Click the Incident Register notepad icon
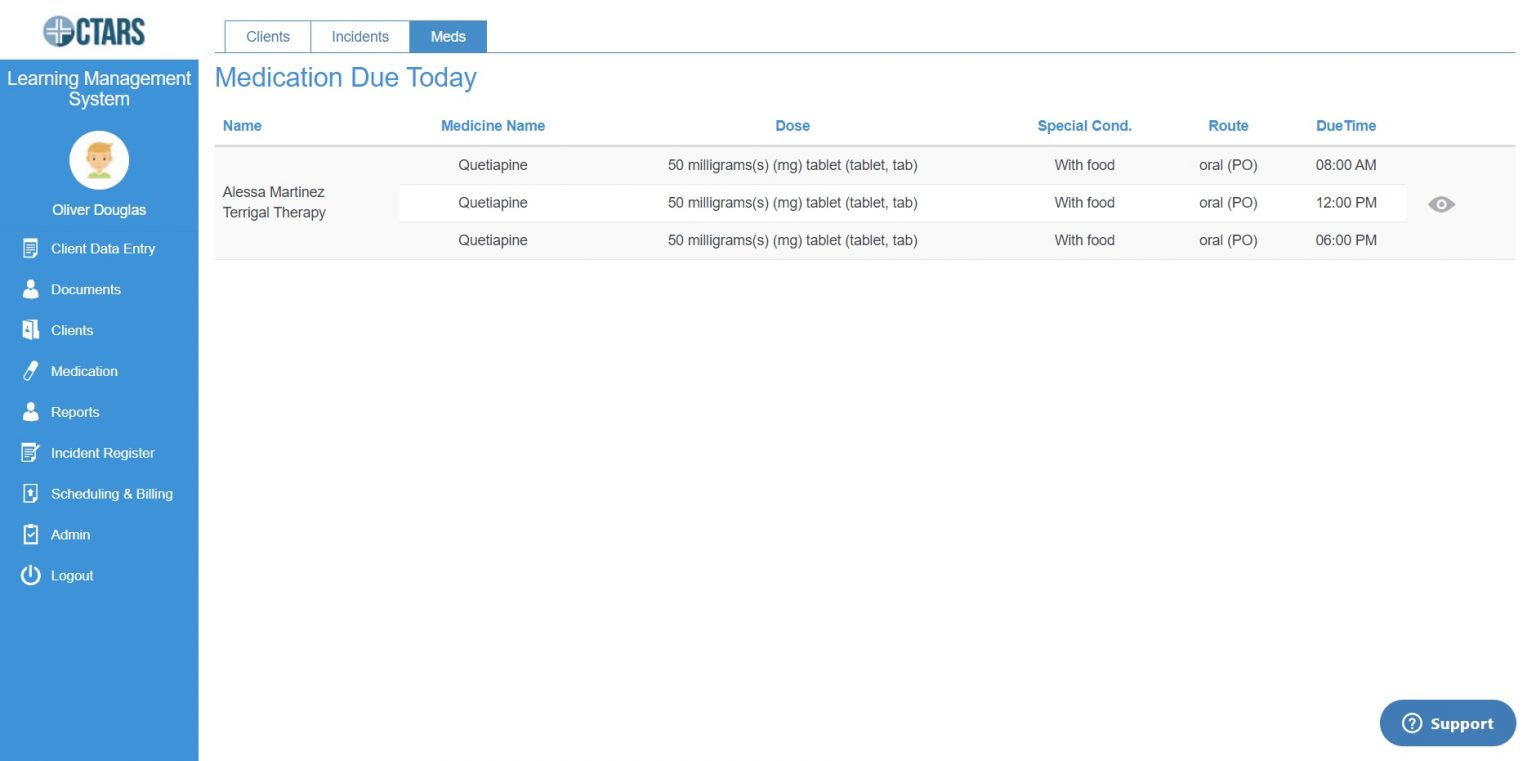1536x761 pixels. (30, 453)
